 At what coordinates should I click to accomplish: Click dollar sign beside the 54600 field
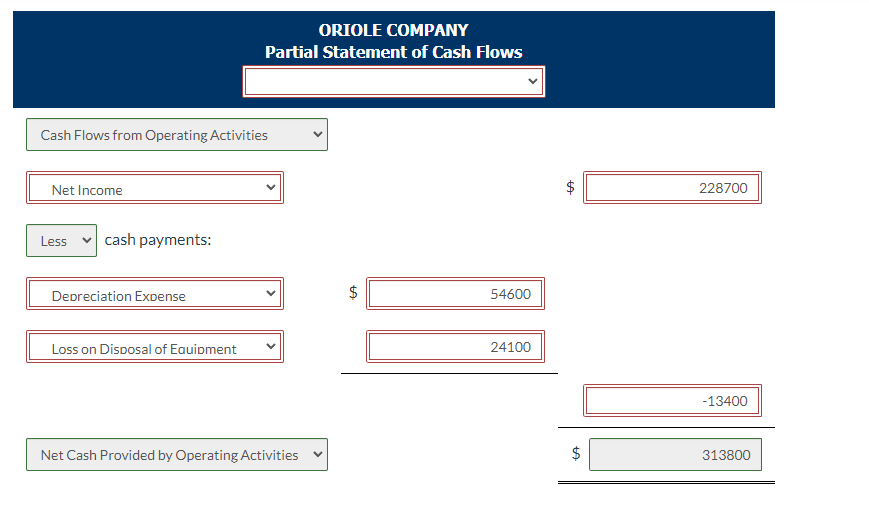pyautogui.click(x=352, y=292)
